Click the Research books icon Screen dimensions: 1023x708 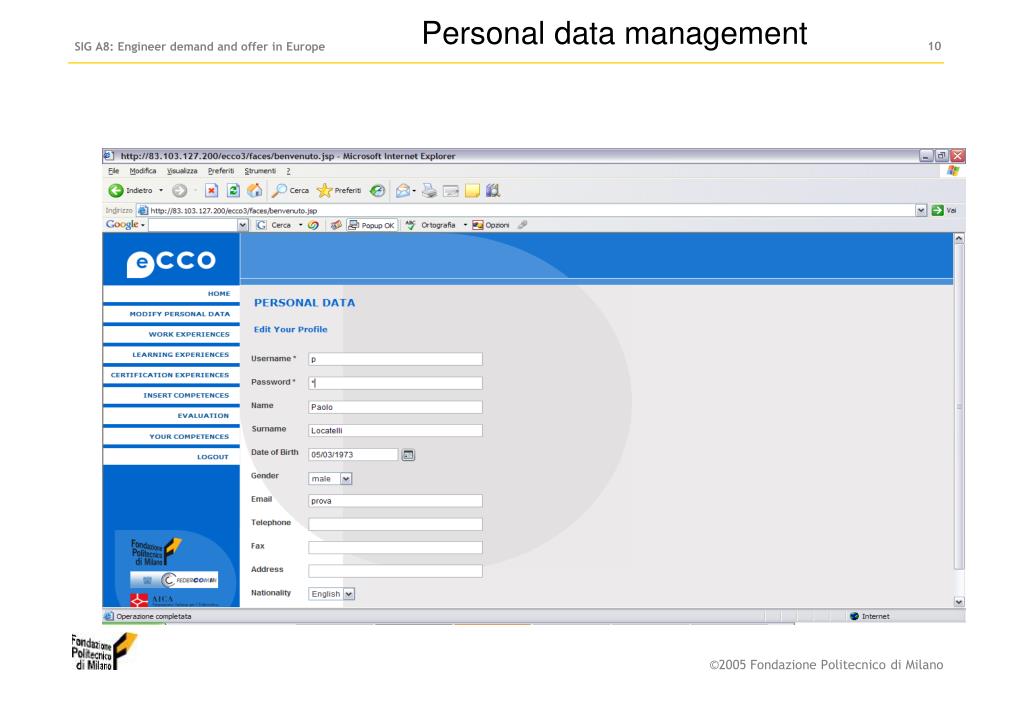pyautogui.click(x=493, y=191)
